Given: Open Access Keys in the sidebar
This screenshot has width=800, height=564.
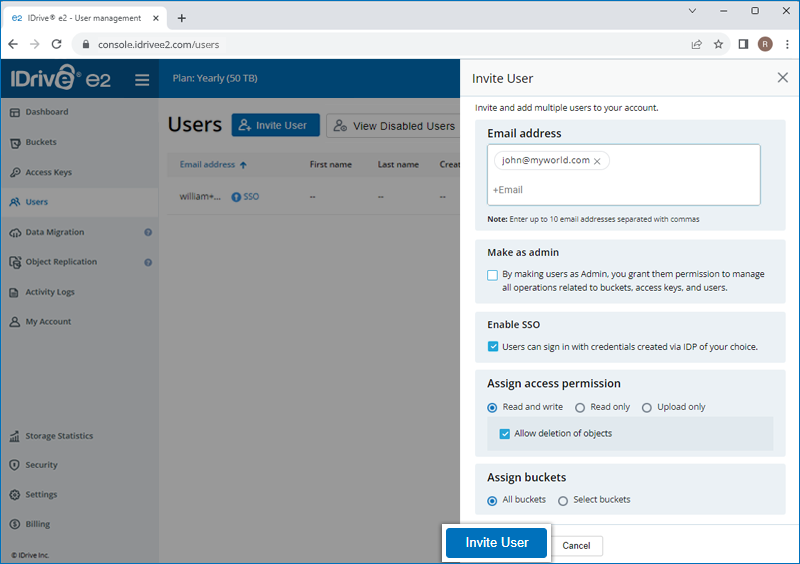Looking at the screenshot, I should 48,172.
